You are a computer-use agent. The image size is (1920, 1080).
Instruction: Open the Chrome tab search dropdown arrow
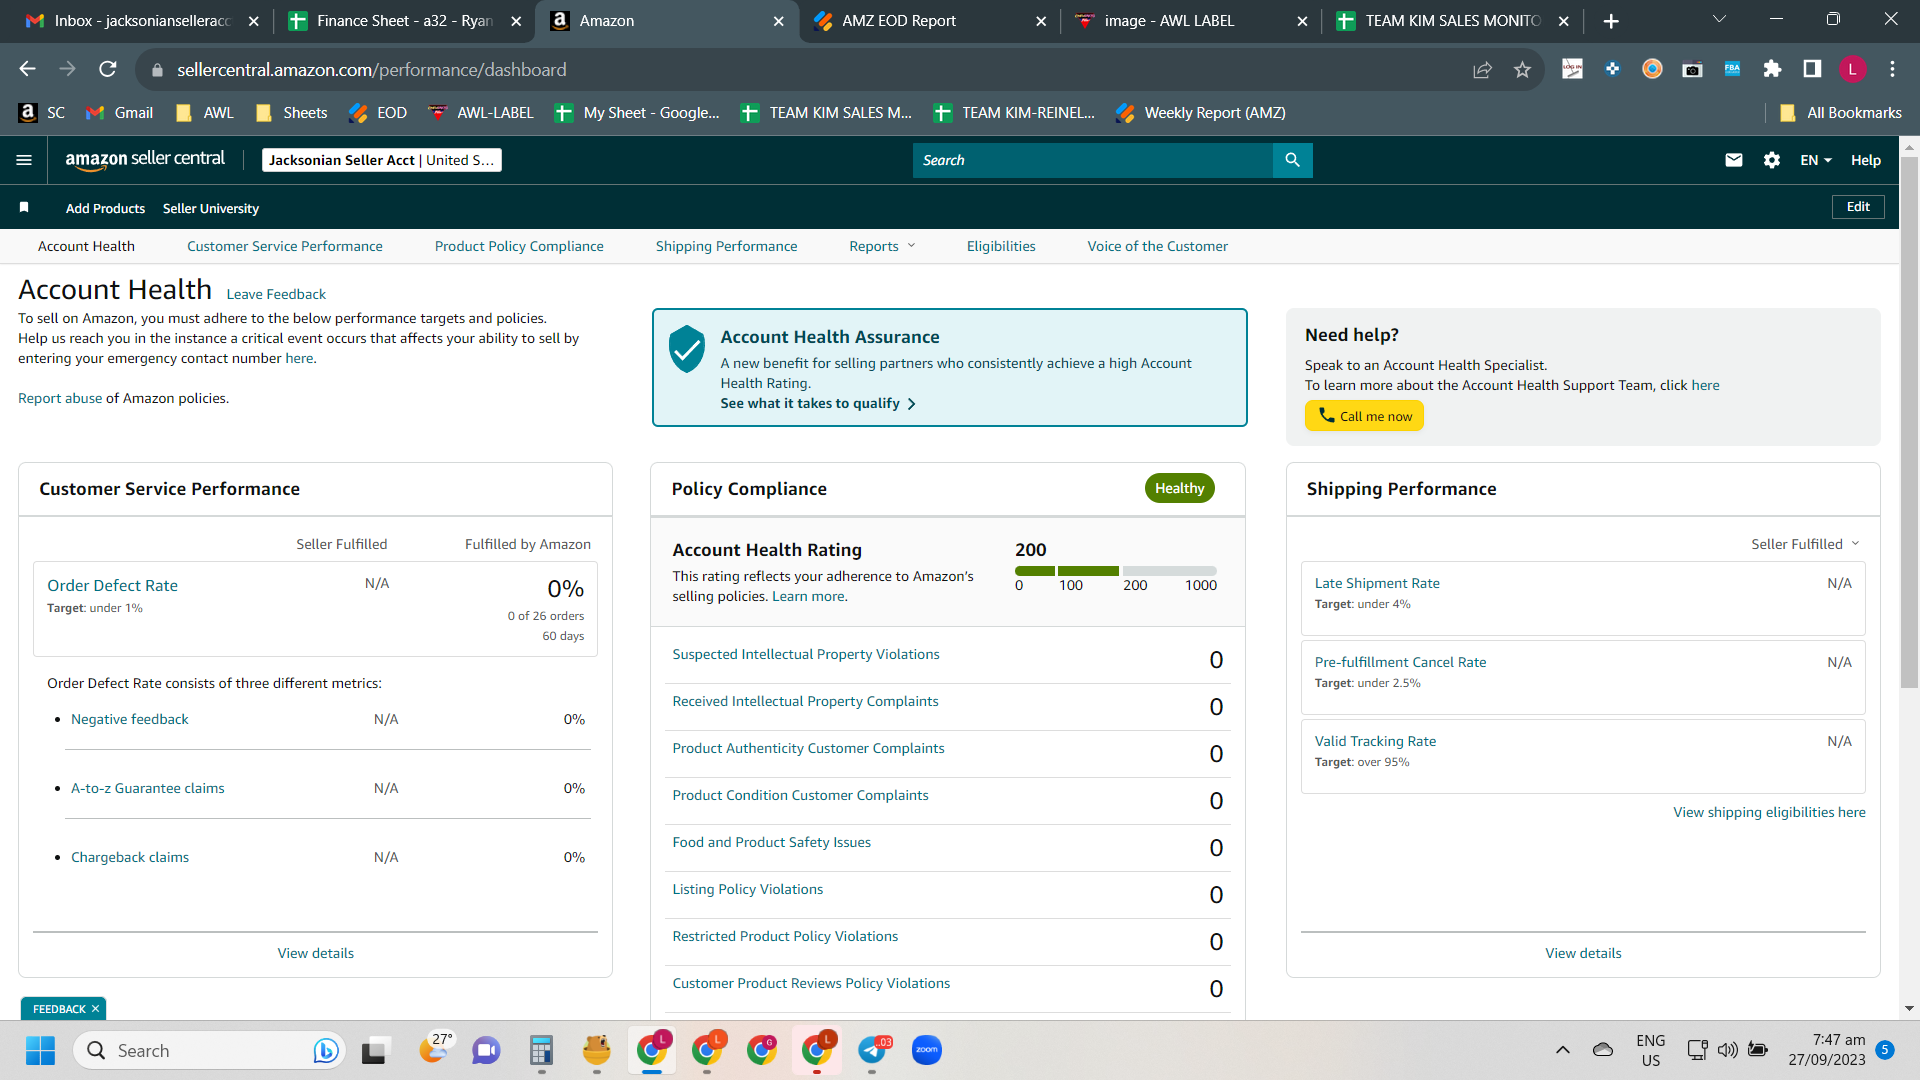click(1719, 20)
